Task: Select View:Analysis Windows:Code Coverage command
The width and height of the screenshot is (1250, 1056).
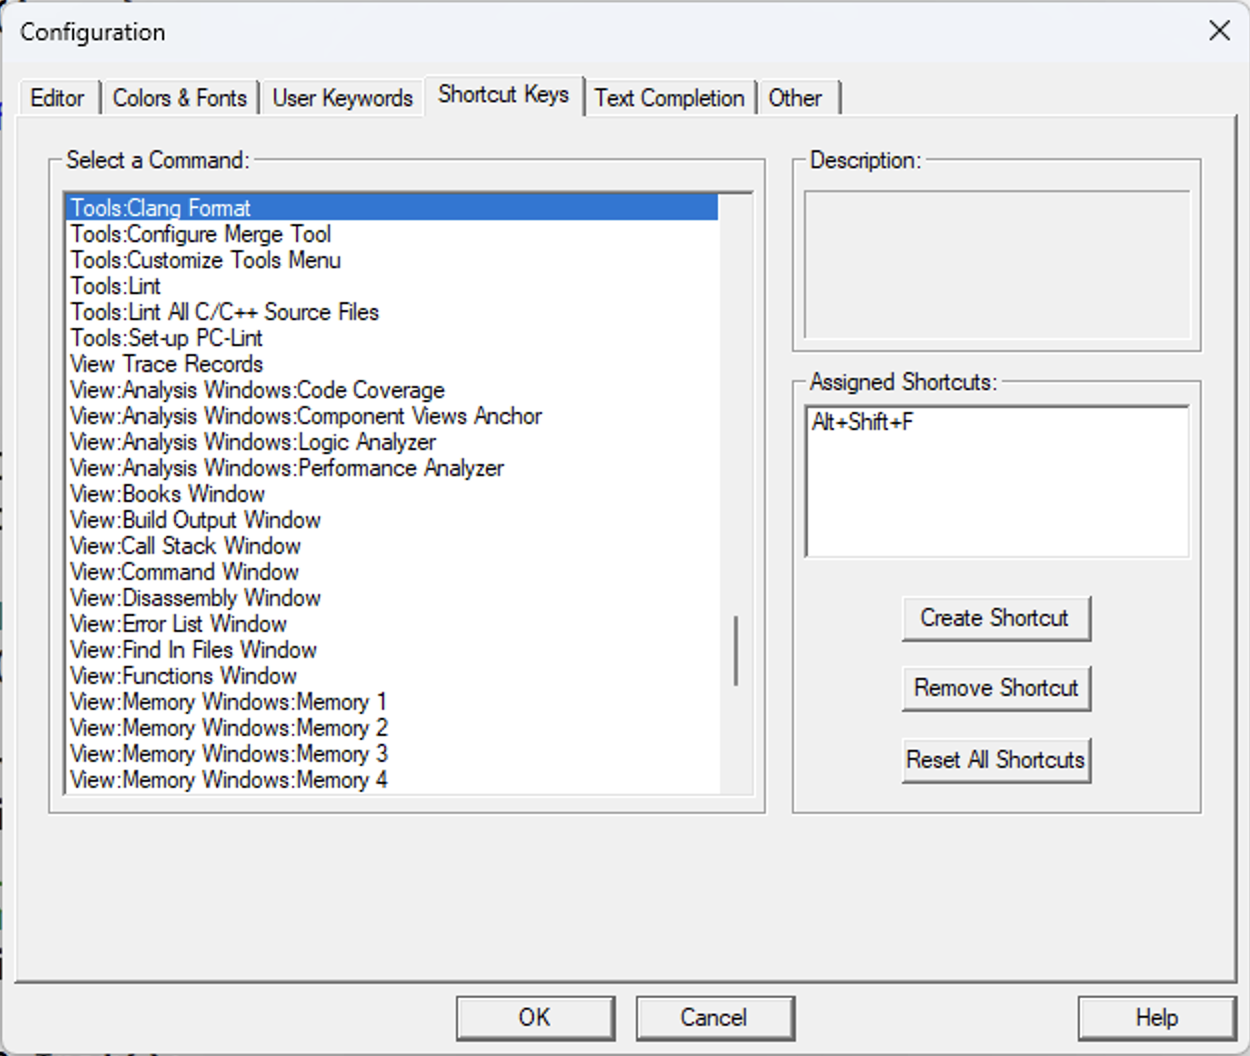Action: tap(258, 390)
